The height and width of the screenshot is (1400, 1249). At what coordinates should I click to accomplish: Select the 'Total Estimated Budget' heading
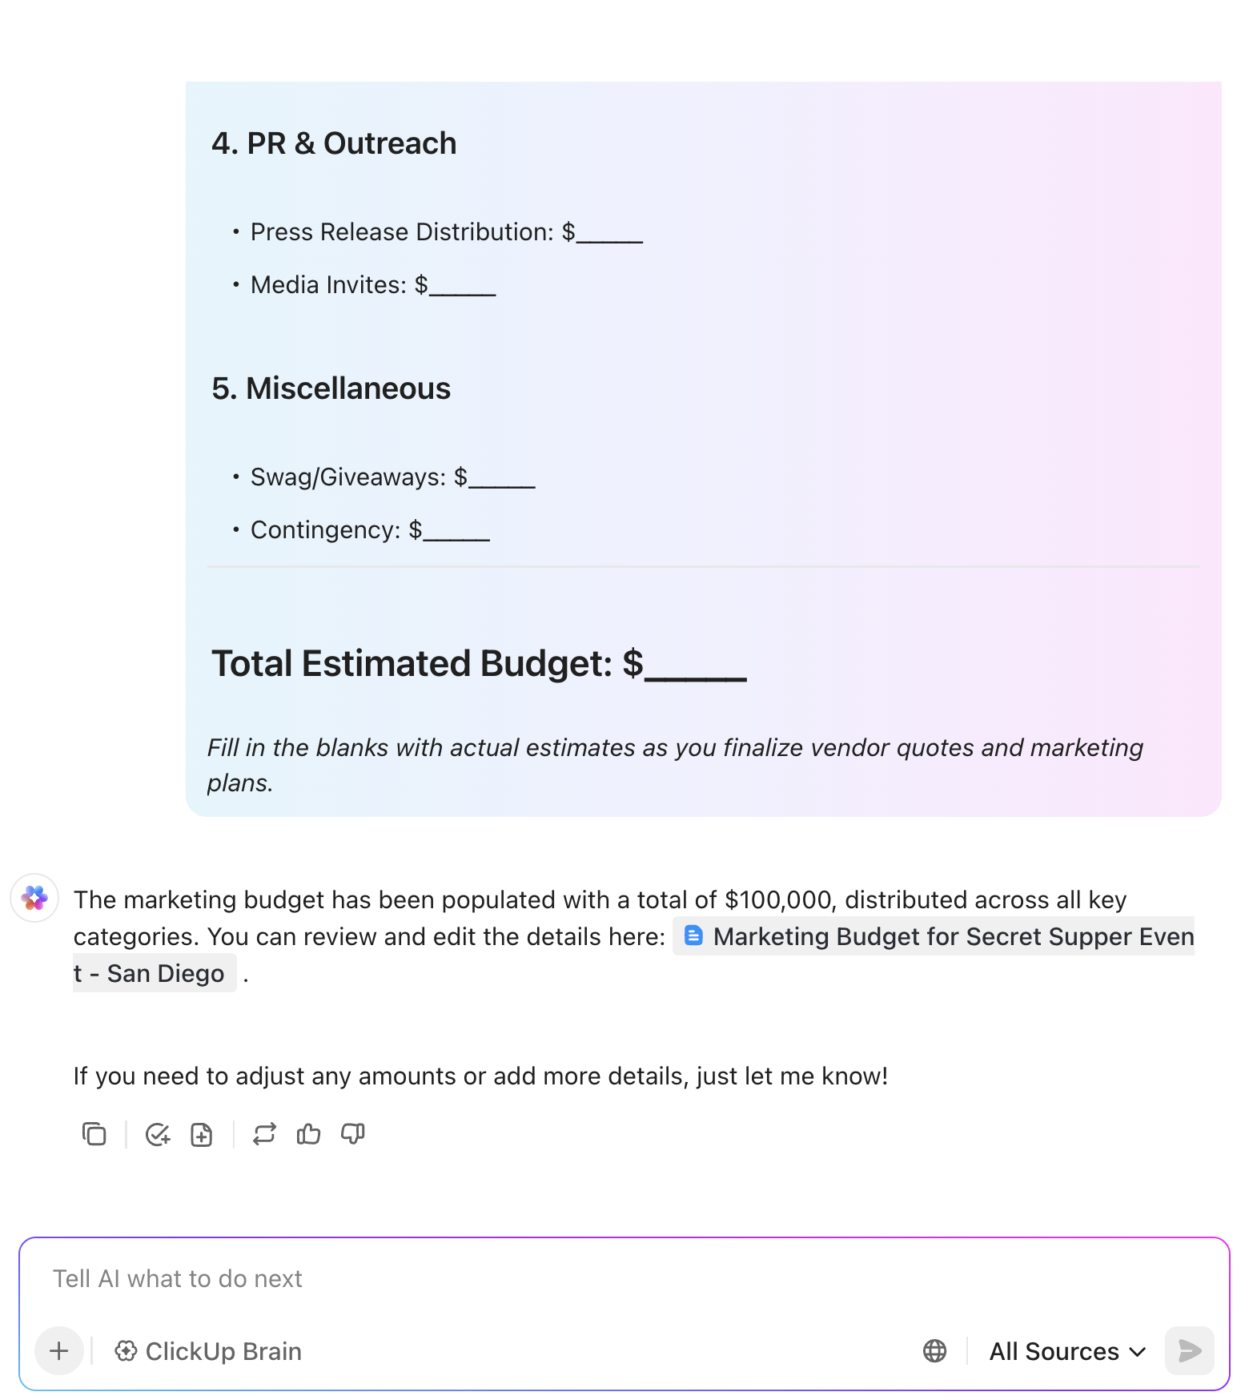coord(479,664)
